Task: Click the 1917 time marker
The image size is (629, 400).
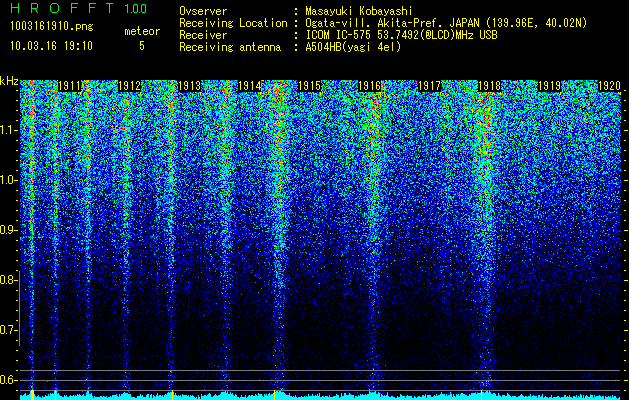Action: (x=430, y=86)
